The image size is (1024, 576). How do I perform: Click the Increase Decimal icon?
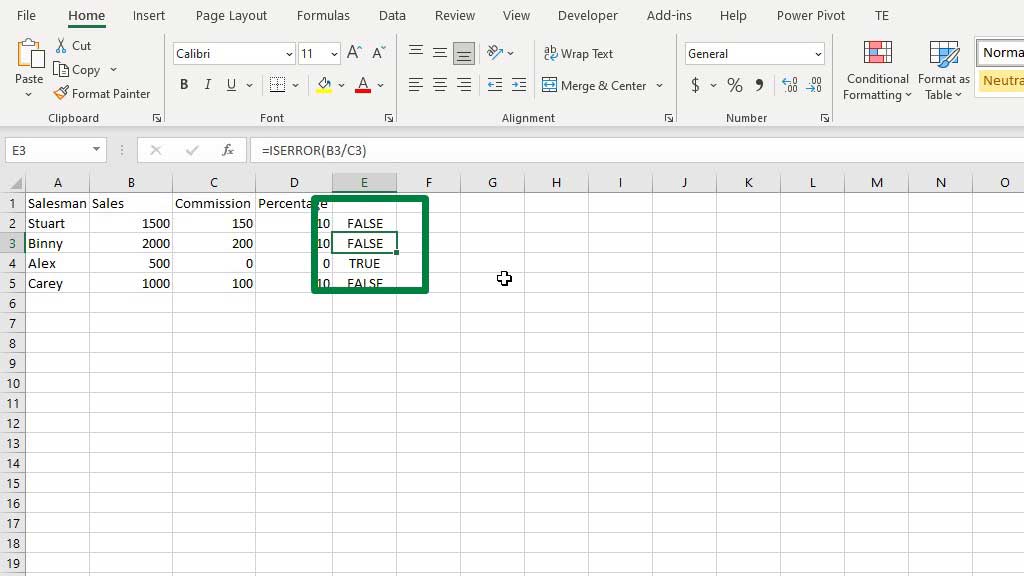pyautogui.click(x=789, y=85)
